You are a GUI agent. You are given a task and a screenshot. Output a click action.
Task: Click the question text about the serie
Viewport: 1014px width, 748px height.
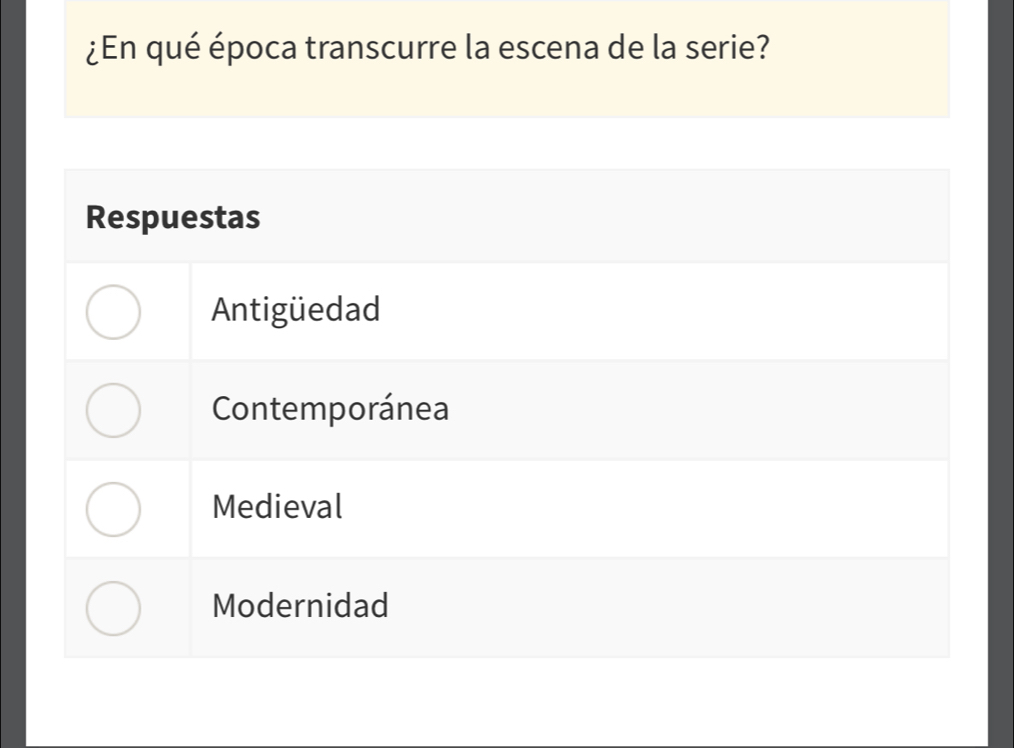419,48
